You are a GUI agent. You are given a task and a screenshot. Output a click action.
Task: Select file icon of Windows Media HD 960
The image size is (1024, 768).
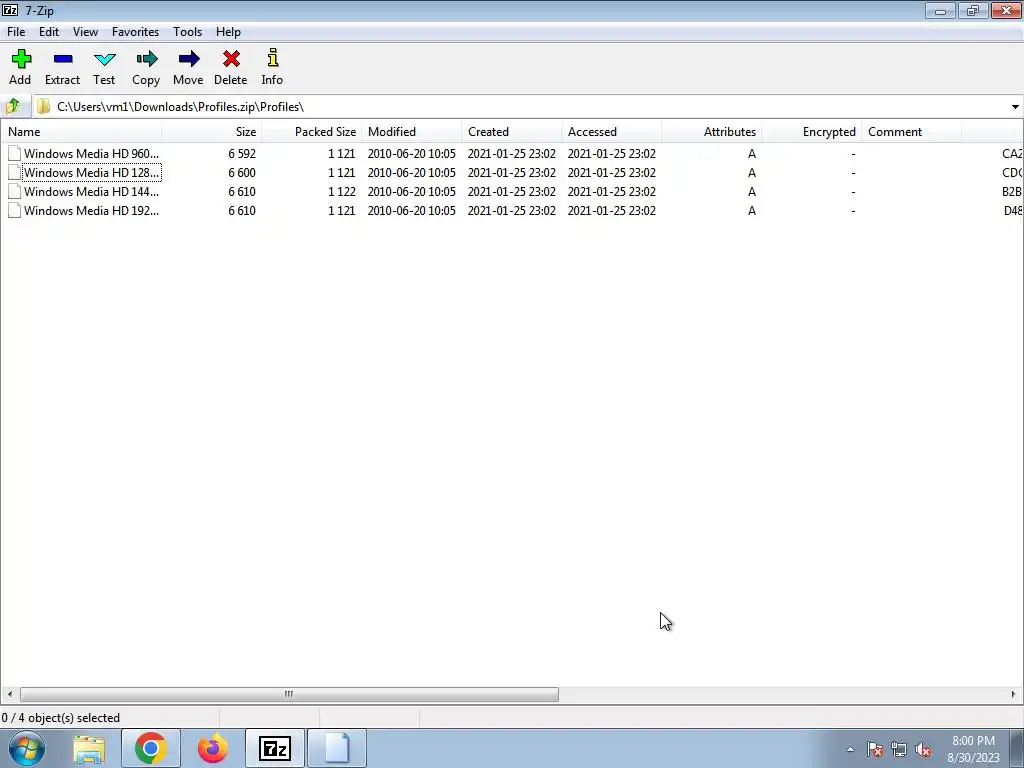click(x=14, y=153)
